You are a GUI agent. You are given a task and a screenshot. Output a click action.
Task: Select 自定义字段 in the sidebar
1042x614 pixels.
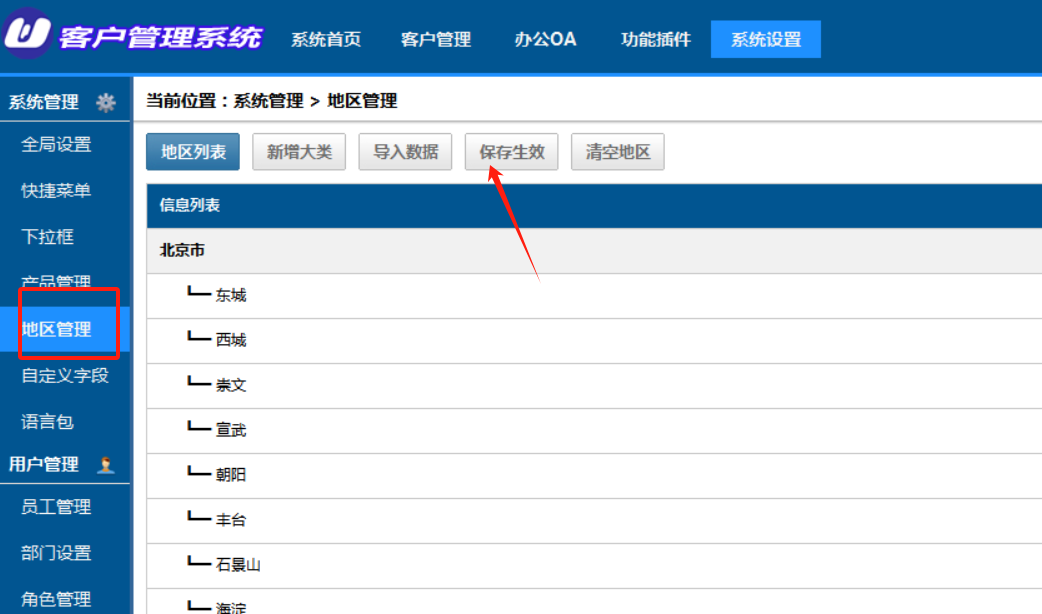click(65, 375)
